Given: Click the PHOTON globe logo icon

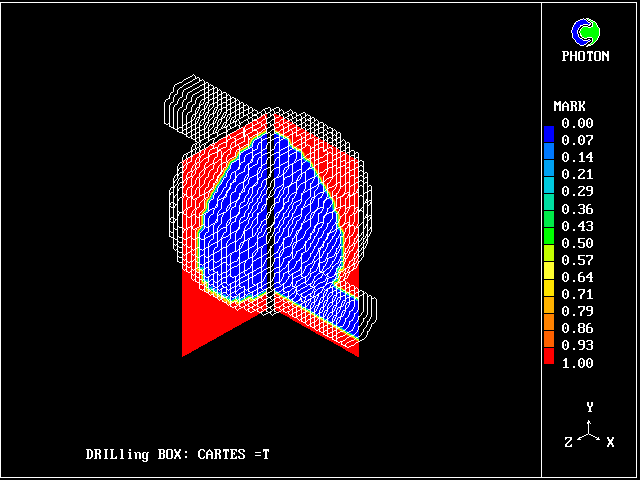Looking at the screenshot, I should (585, 33).
